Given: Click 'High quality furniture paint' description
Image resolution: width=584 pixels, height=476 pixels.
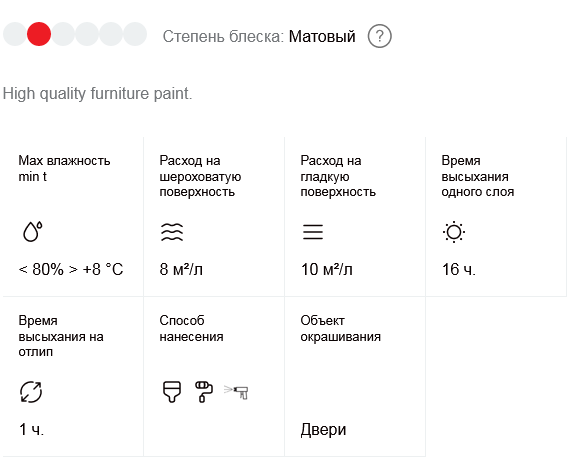Looking at the screenshot, I should [x=98, y=93].
